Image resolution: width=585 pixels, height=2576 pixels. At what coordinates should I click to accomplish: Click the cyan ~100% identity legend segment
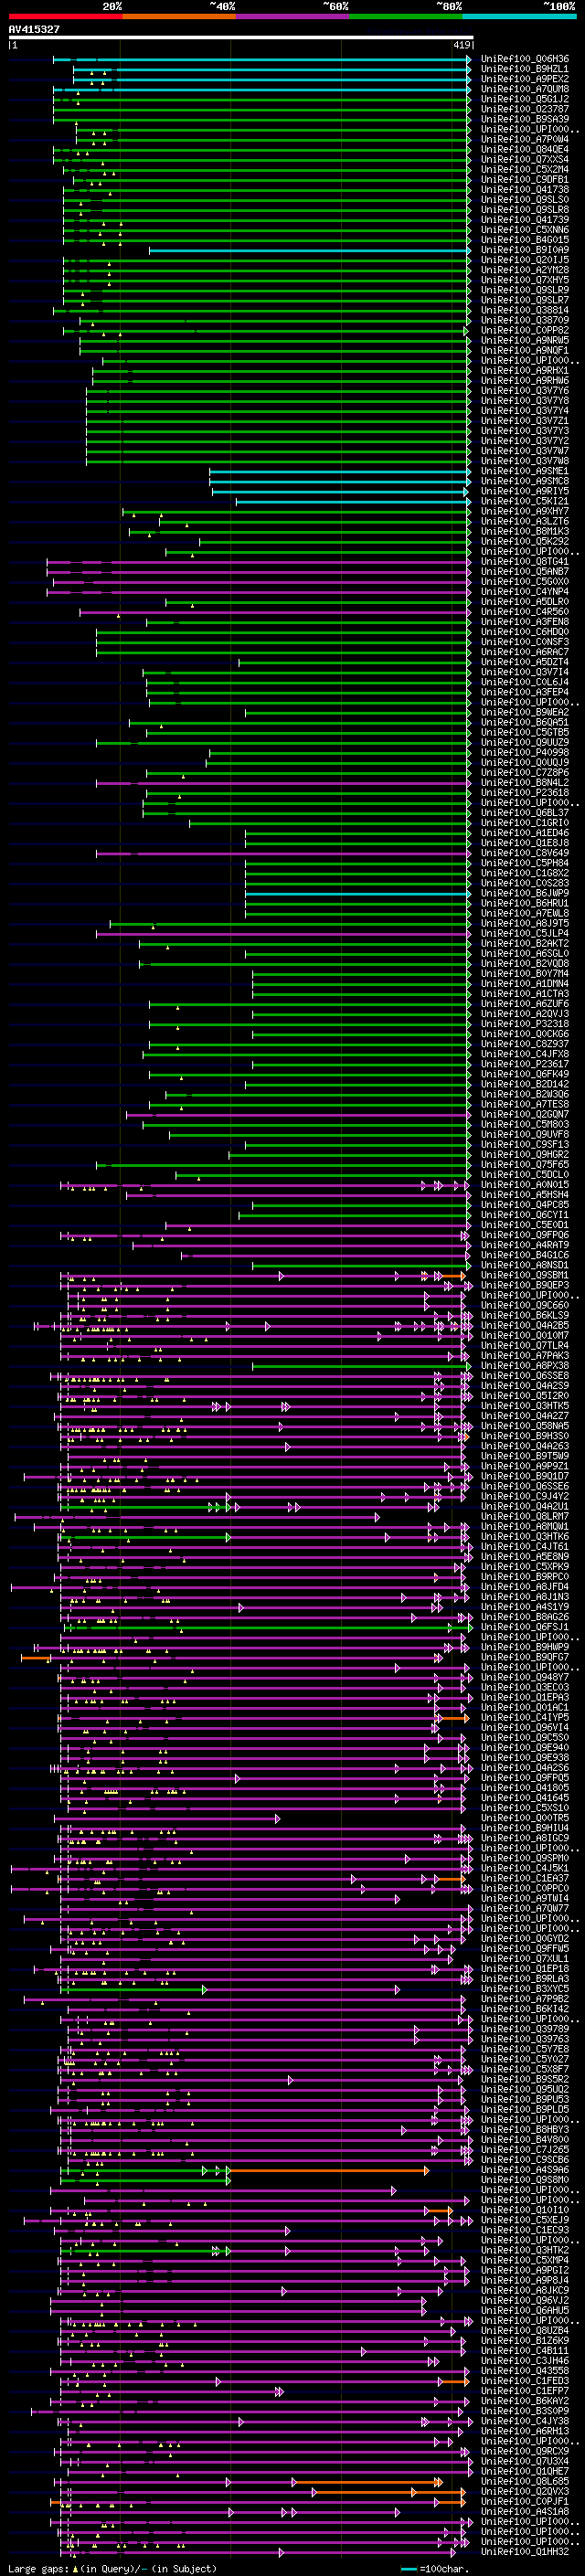click(519, 16)
